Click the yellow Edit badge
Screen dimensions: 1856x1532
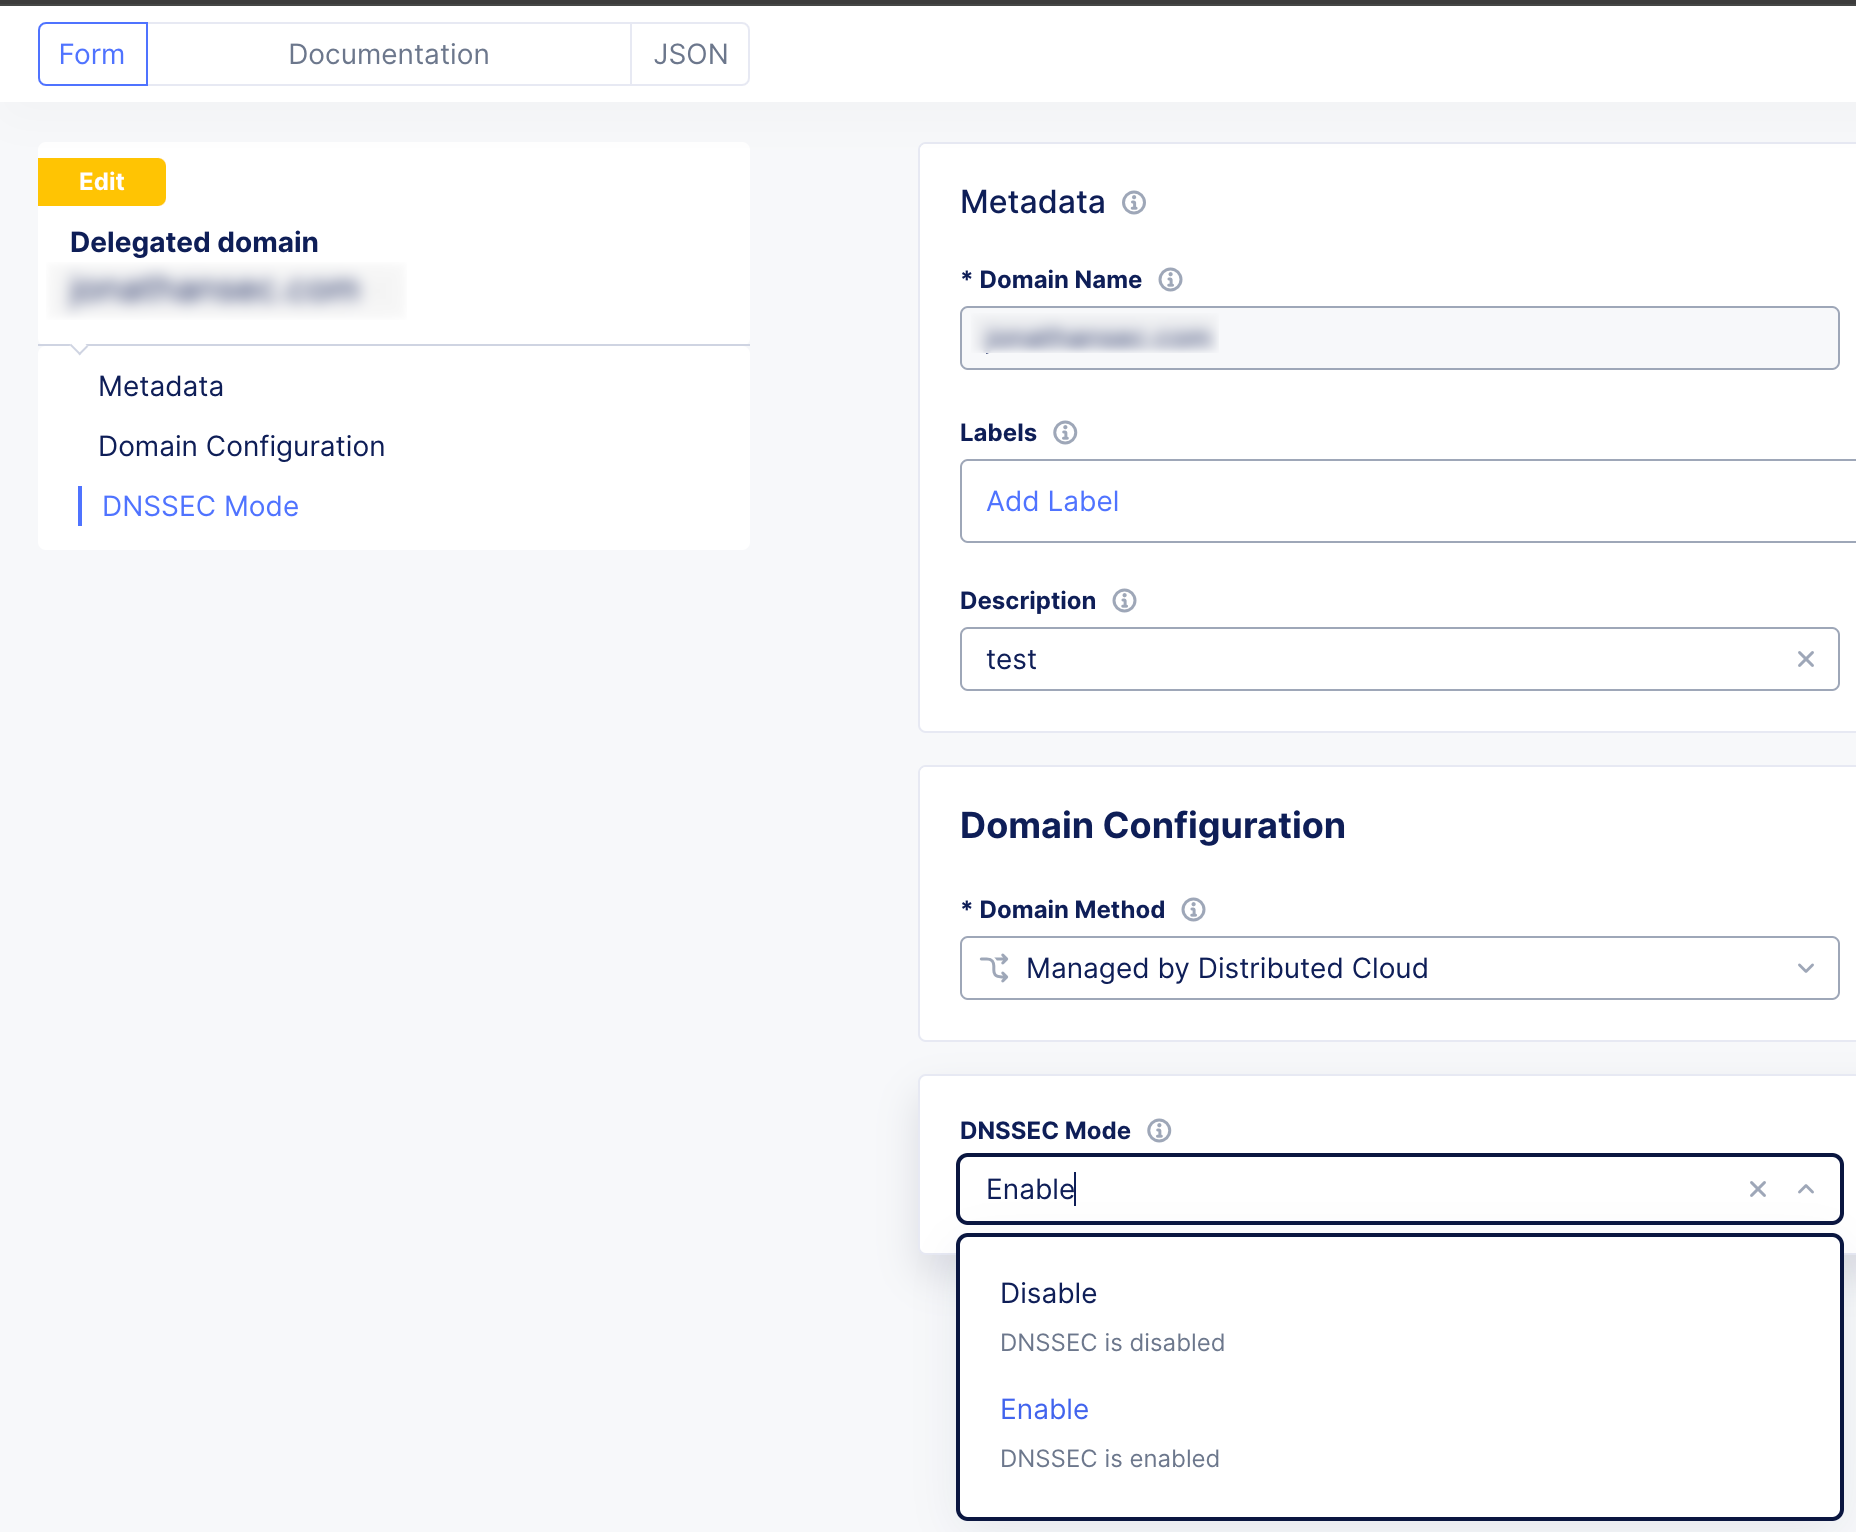click(101, 181)
